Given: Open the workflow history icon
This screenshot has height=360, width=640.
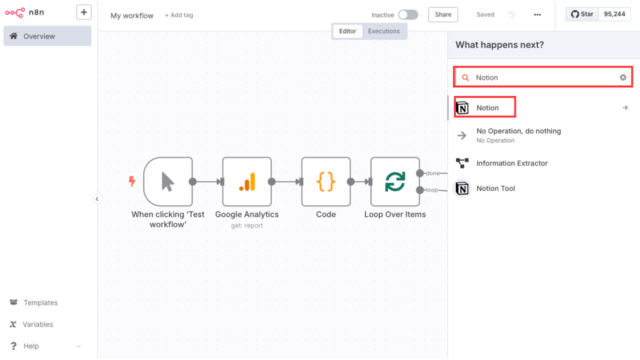Looking at the screenshot, I should coord(512,15).
